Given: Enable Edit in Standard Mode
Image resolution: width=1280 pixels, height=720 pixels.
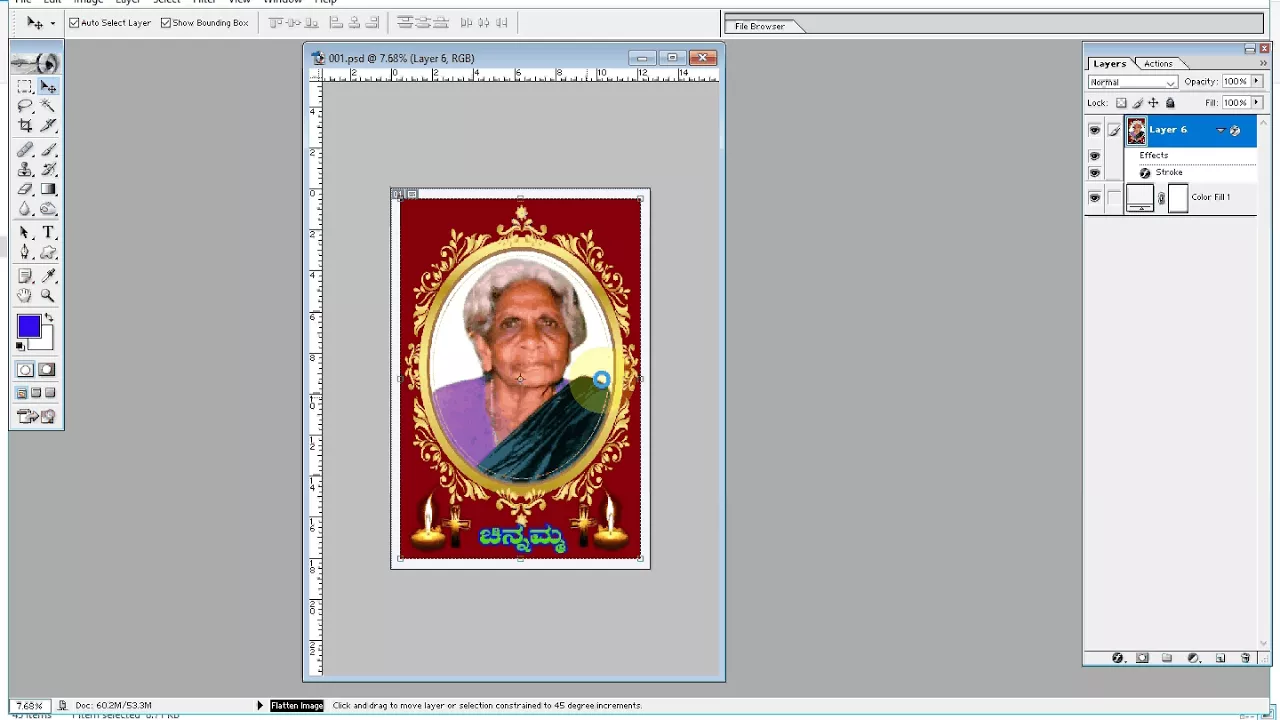Looking at the screenshot, I should [x=25, y=370].
